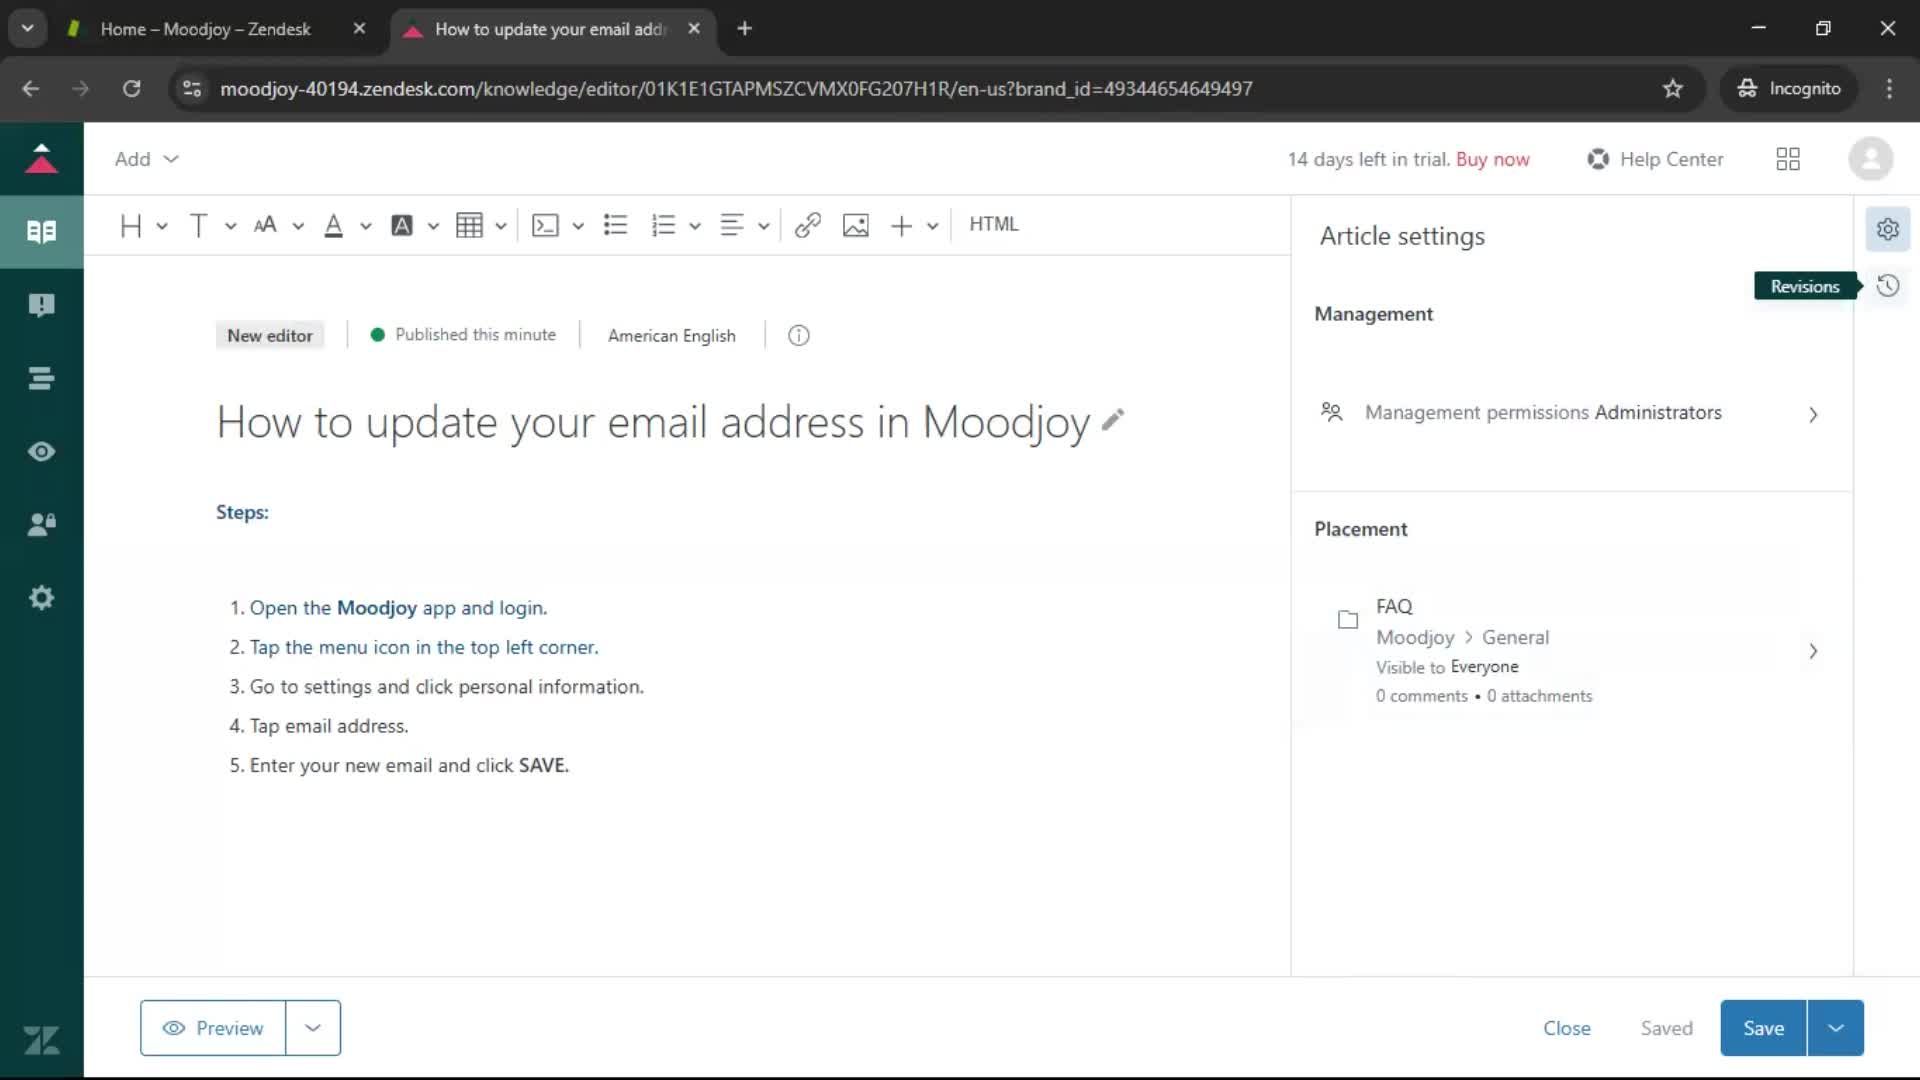Expand the code block dropdown arrow

coord(578,226)
